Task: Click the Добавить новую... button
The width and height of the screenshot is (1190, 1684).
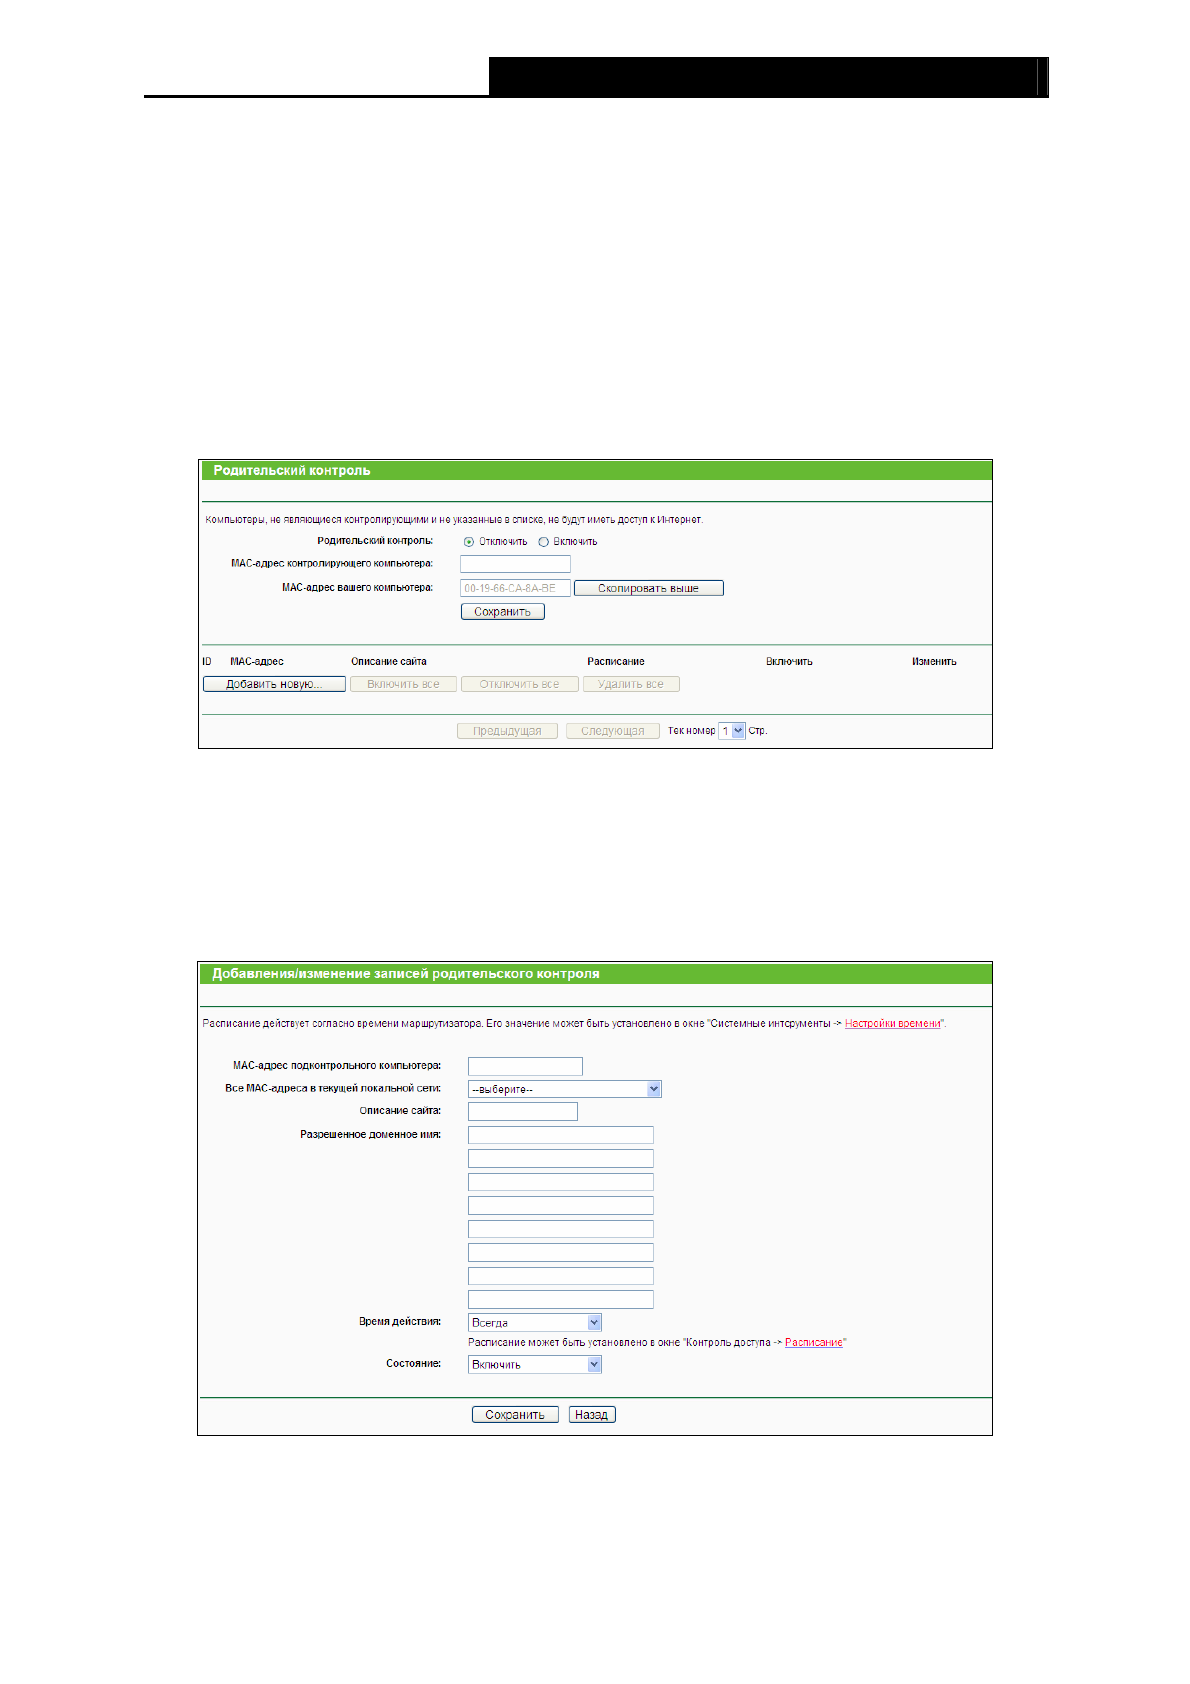Action: click(274, 685)
